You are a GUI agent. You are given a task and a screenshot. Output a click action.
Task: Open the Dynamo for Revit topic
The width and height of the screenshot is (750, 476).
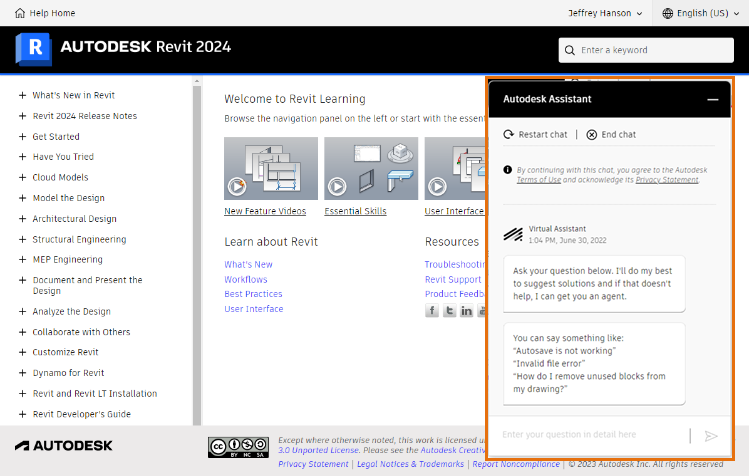click(68, 373)
